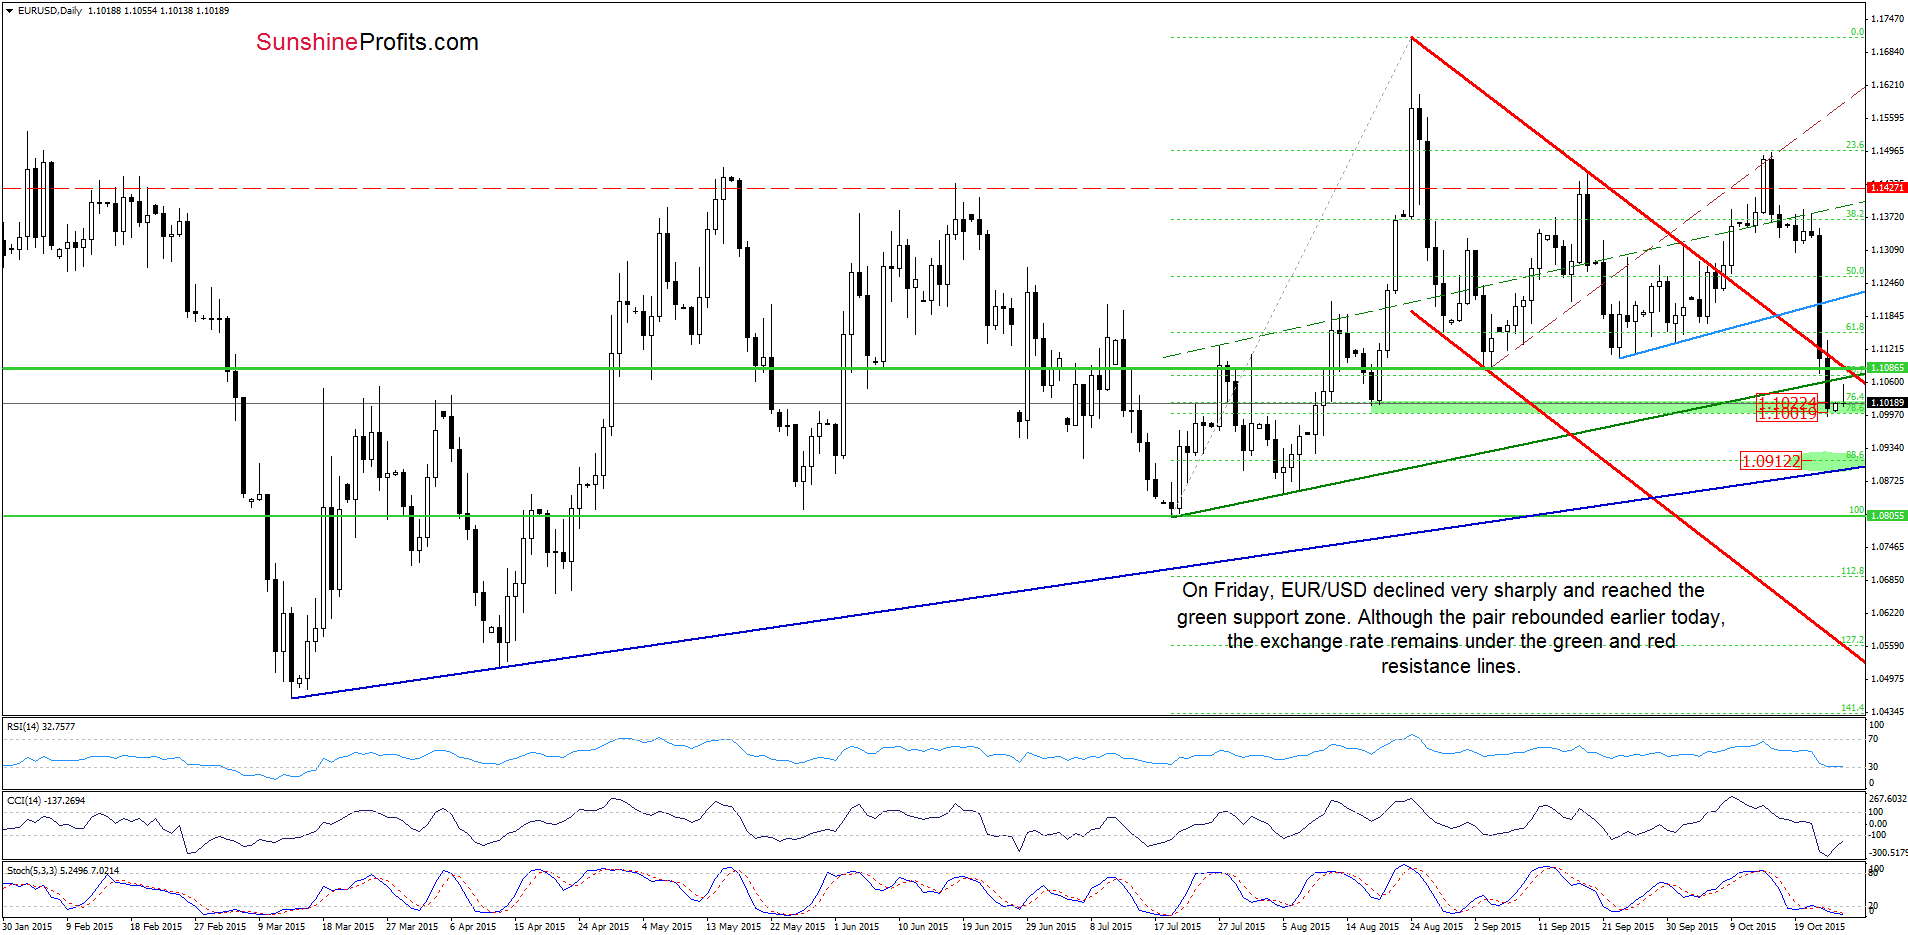Click the 10 Jun 2015 date label
1908x935 pixels.
click(924, 927)
